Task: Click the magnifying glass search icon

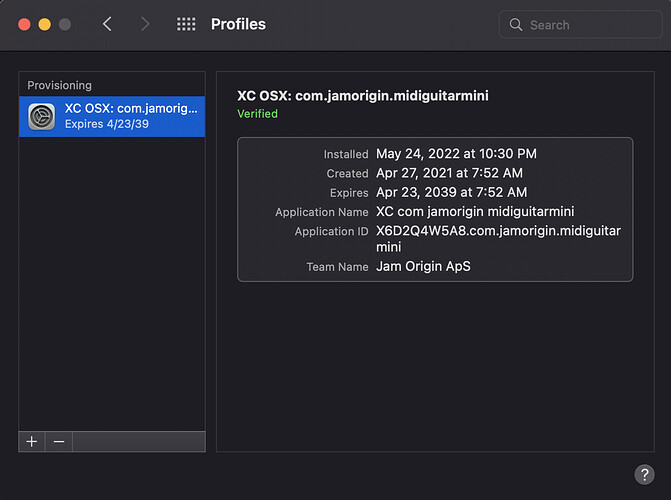Action: coord(516,25)
